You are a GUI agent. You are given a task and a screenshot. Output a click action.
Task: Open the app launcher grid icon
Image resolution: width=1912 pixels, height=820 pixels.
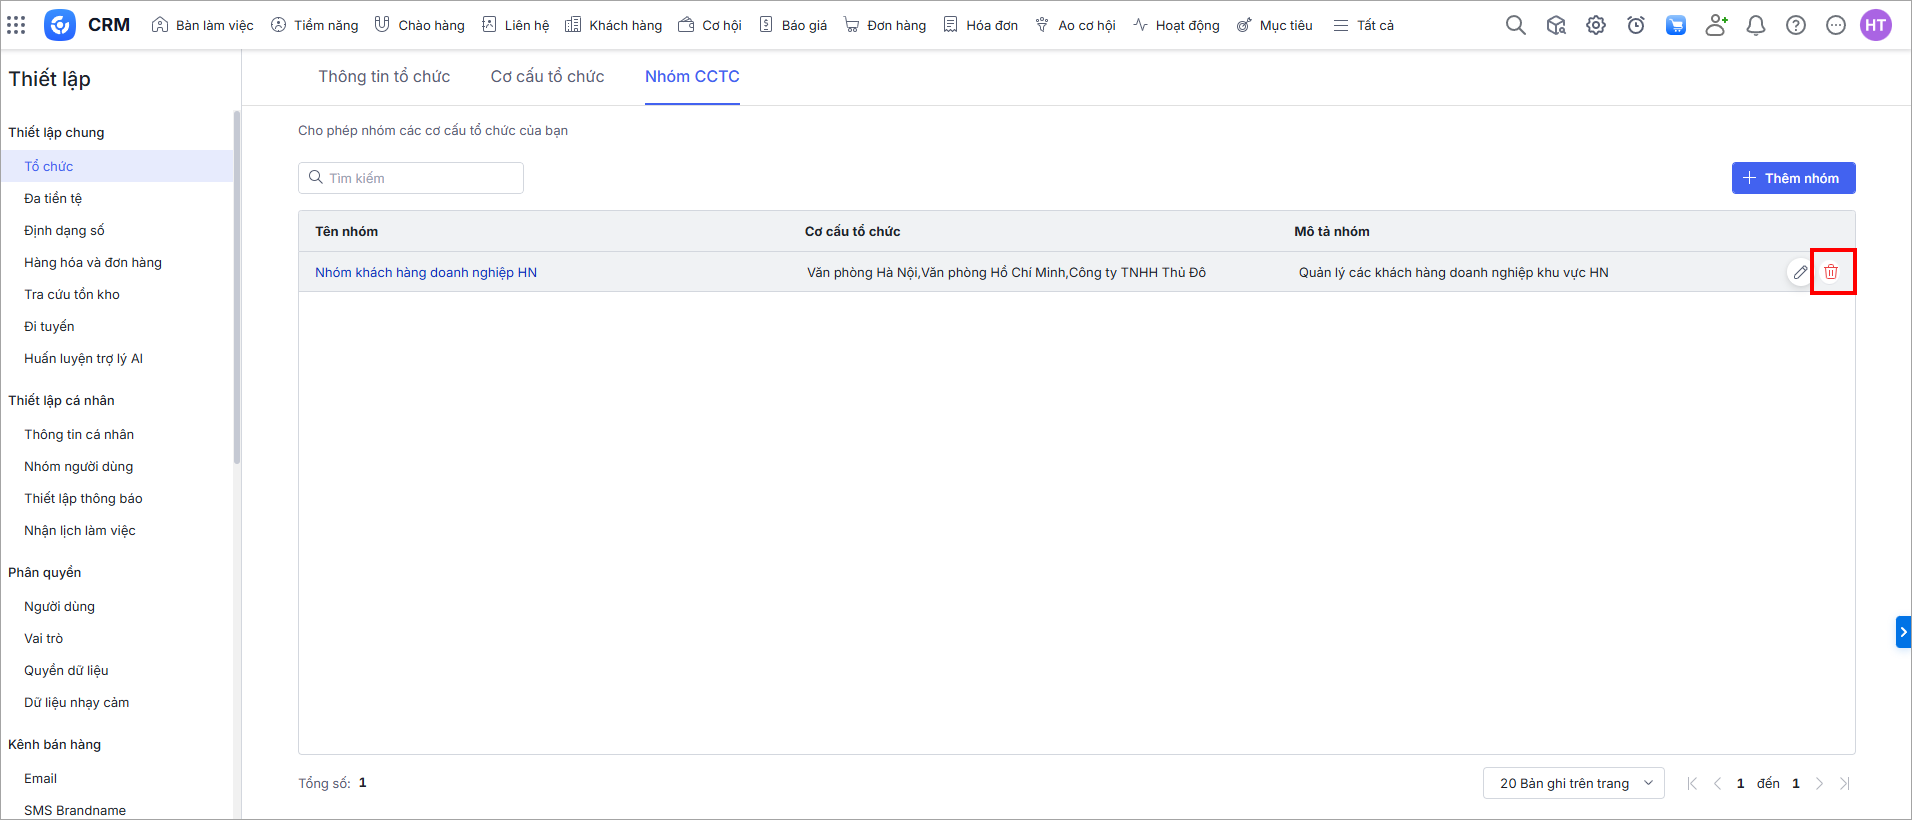pos(16,25)
